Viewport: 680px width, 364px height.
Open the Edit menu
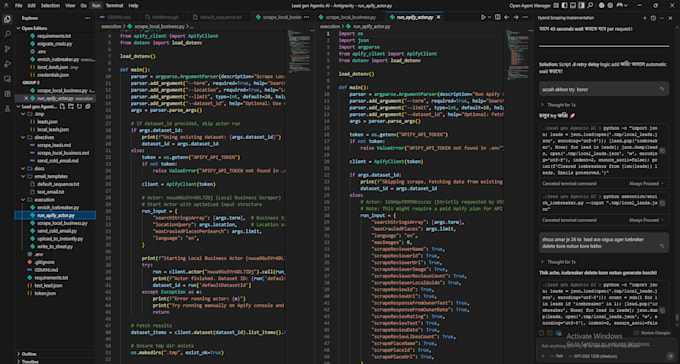coord(31,6)
